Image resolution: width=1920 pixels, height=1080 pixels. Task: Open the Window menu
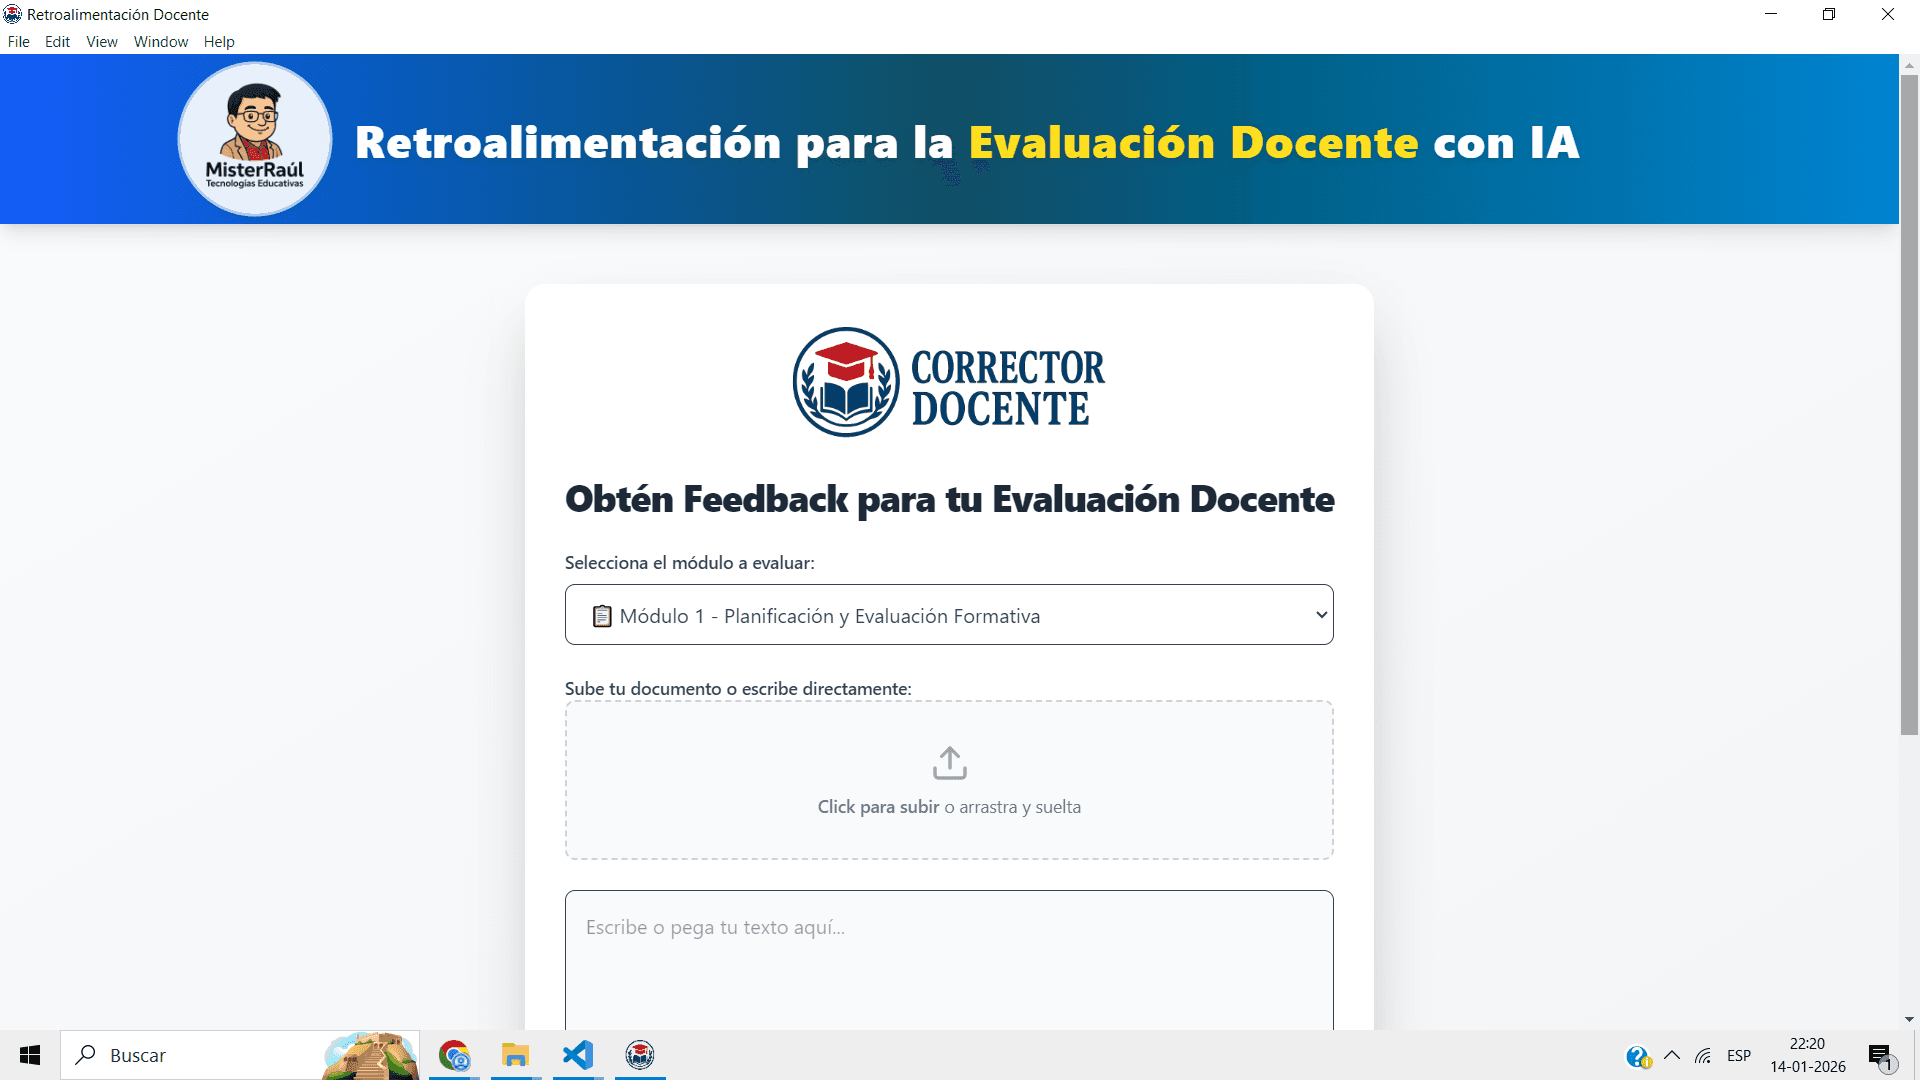coord(161,41)
